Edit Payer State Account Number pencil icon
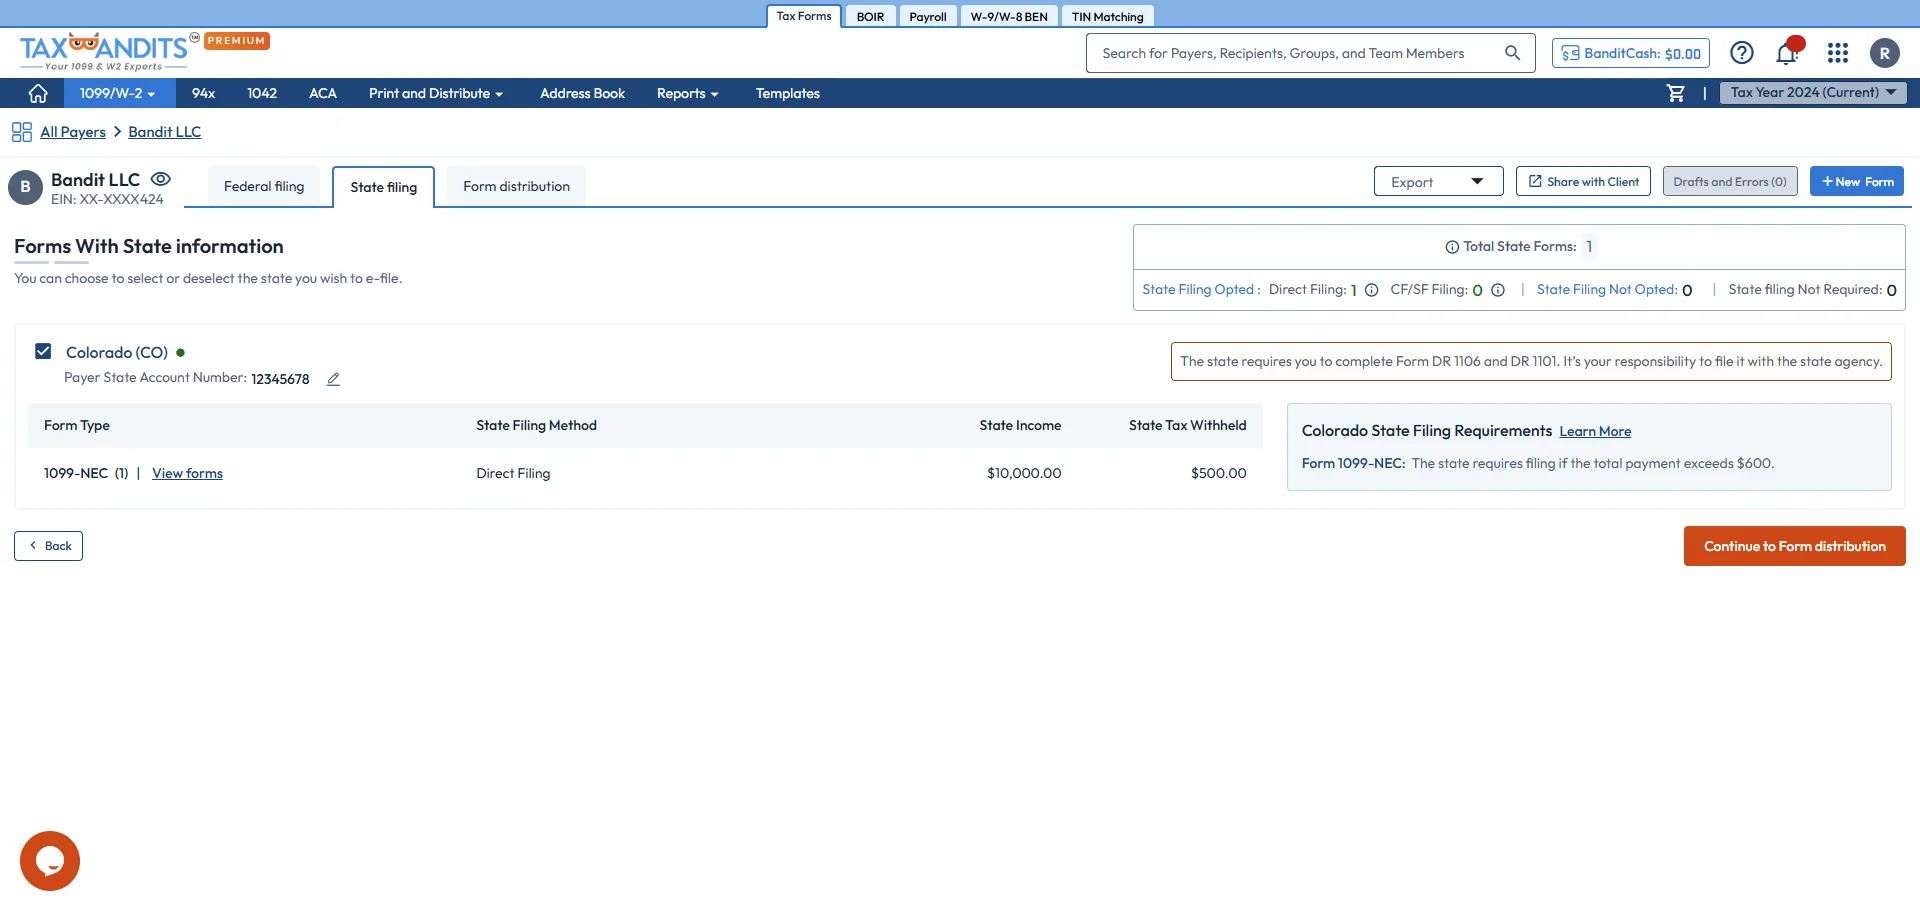This screenshot has height=911, width=1920. coord(333,379)
